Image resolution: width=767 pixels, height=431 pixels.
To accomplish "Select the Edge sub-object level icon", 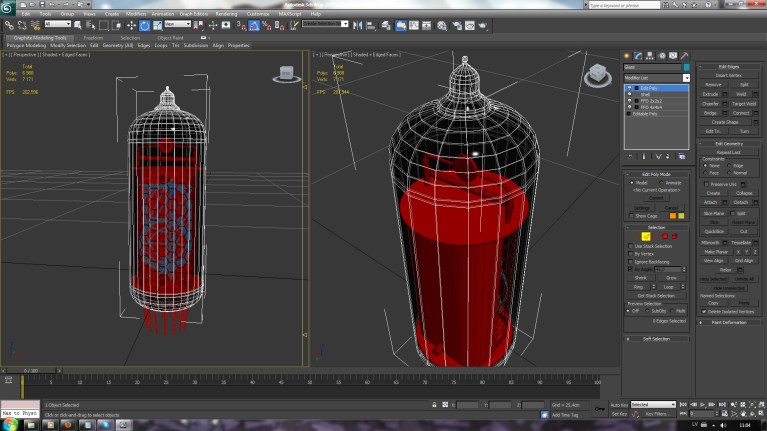I will click(646, 236).
